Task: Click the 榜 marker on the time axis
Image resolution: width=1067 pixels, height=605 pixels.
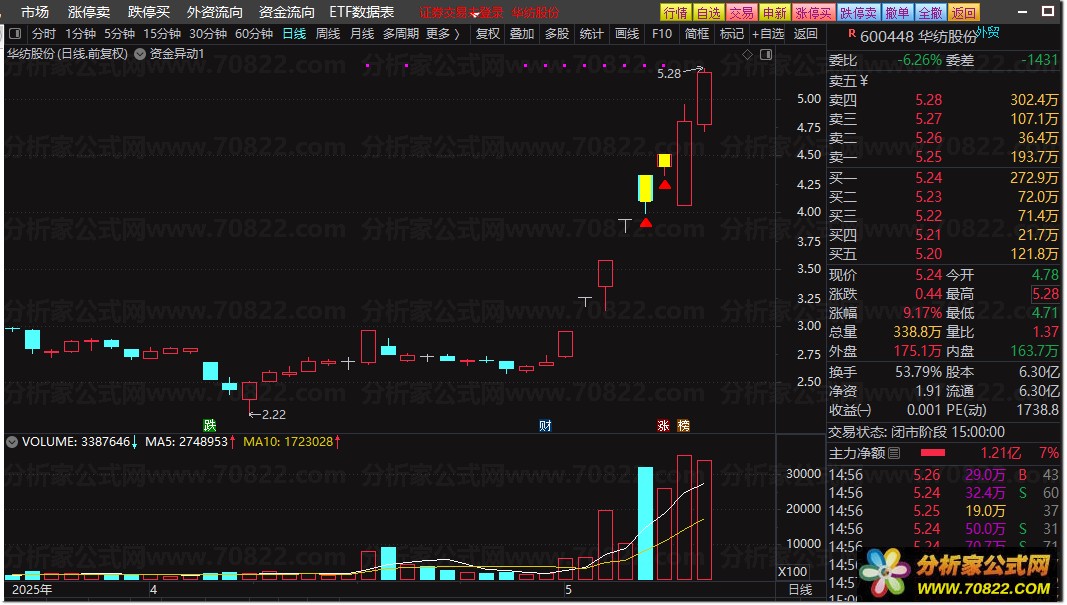Action: coord(684,425)
